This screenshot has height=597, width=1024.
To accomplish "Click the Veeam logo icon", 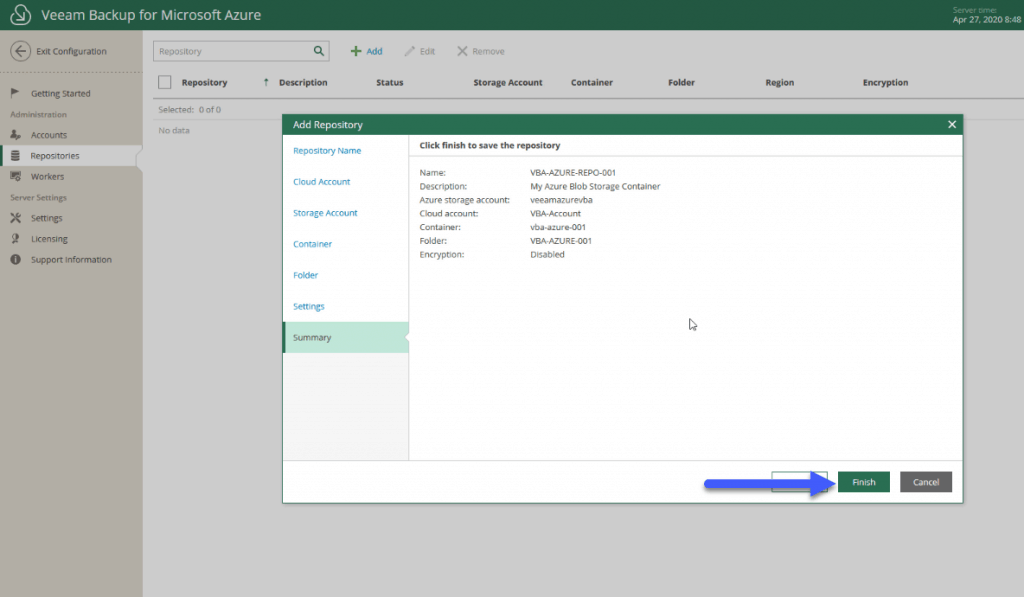I will click(20, 14).
